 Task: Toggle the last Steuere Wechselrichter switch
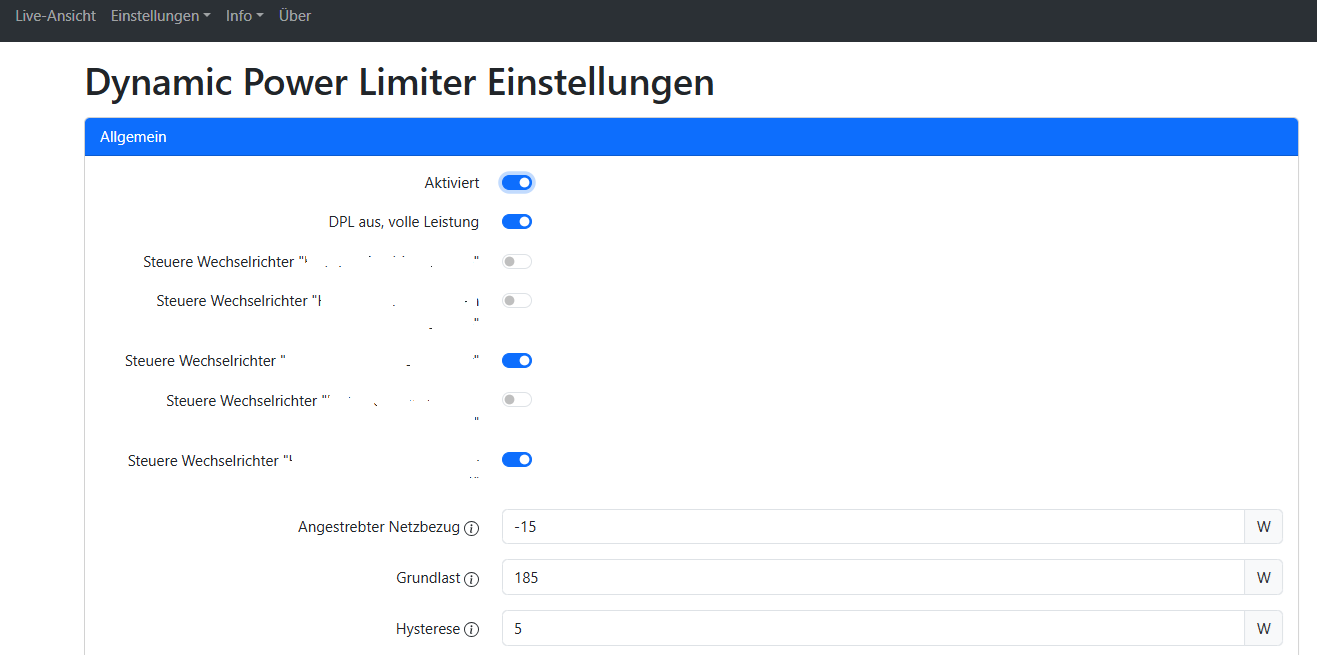point(517,460)
